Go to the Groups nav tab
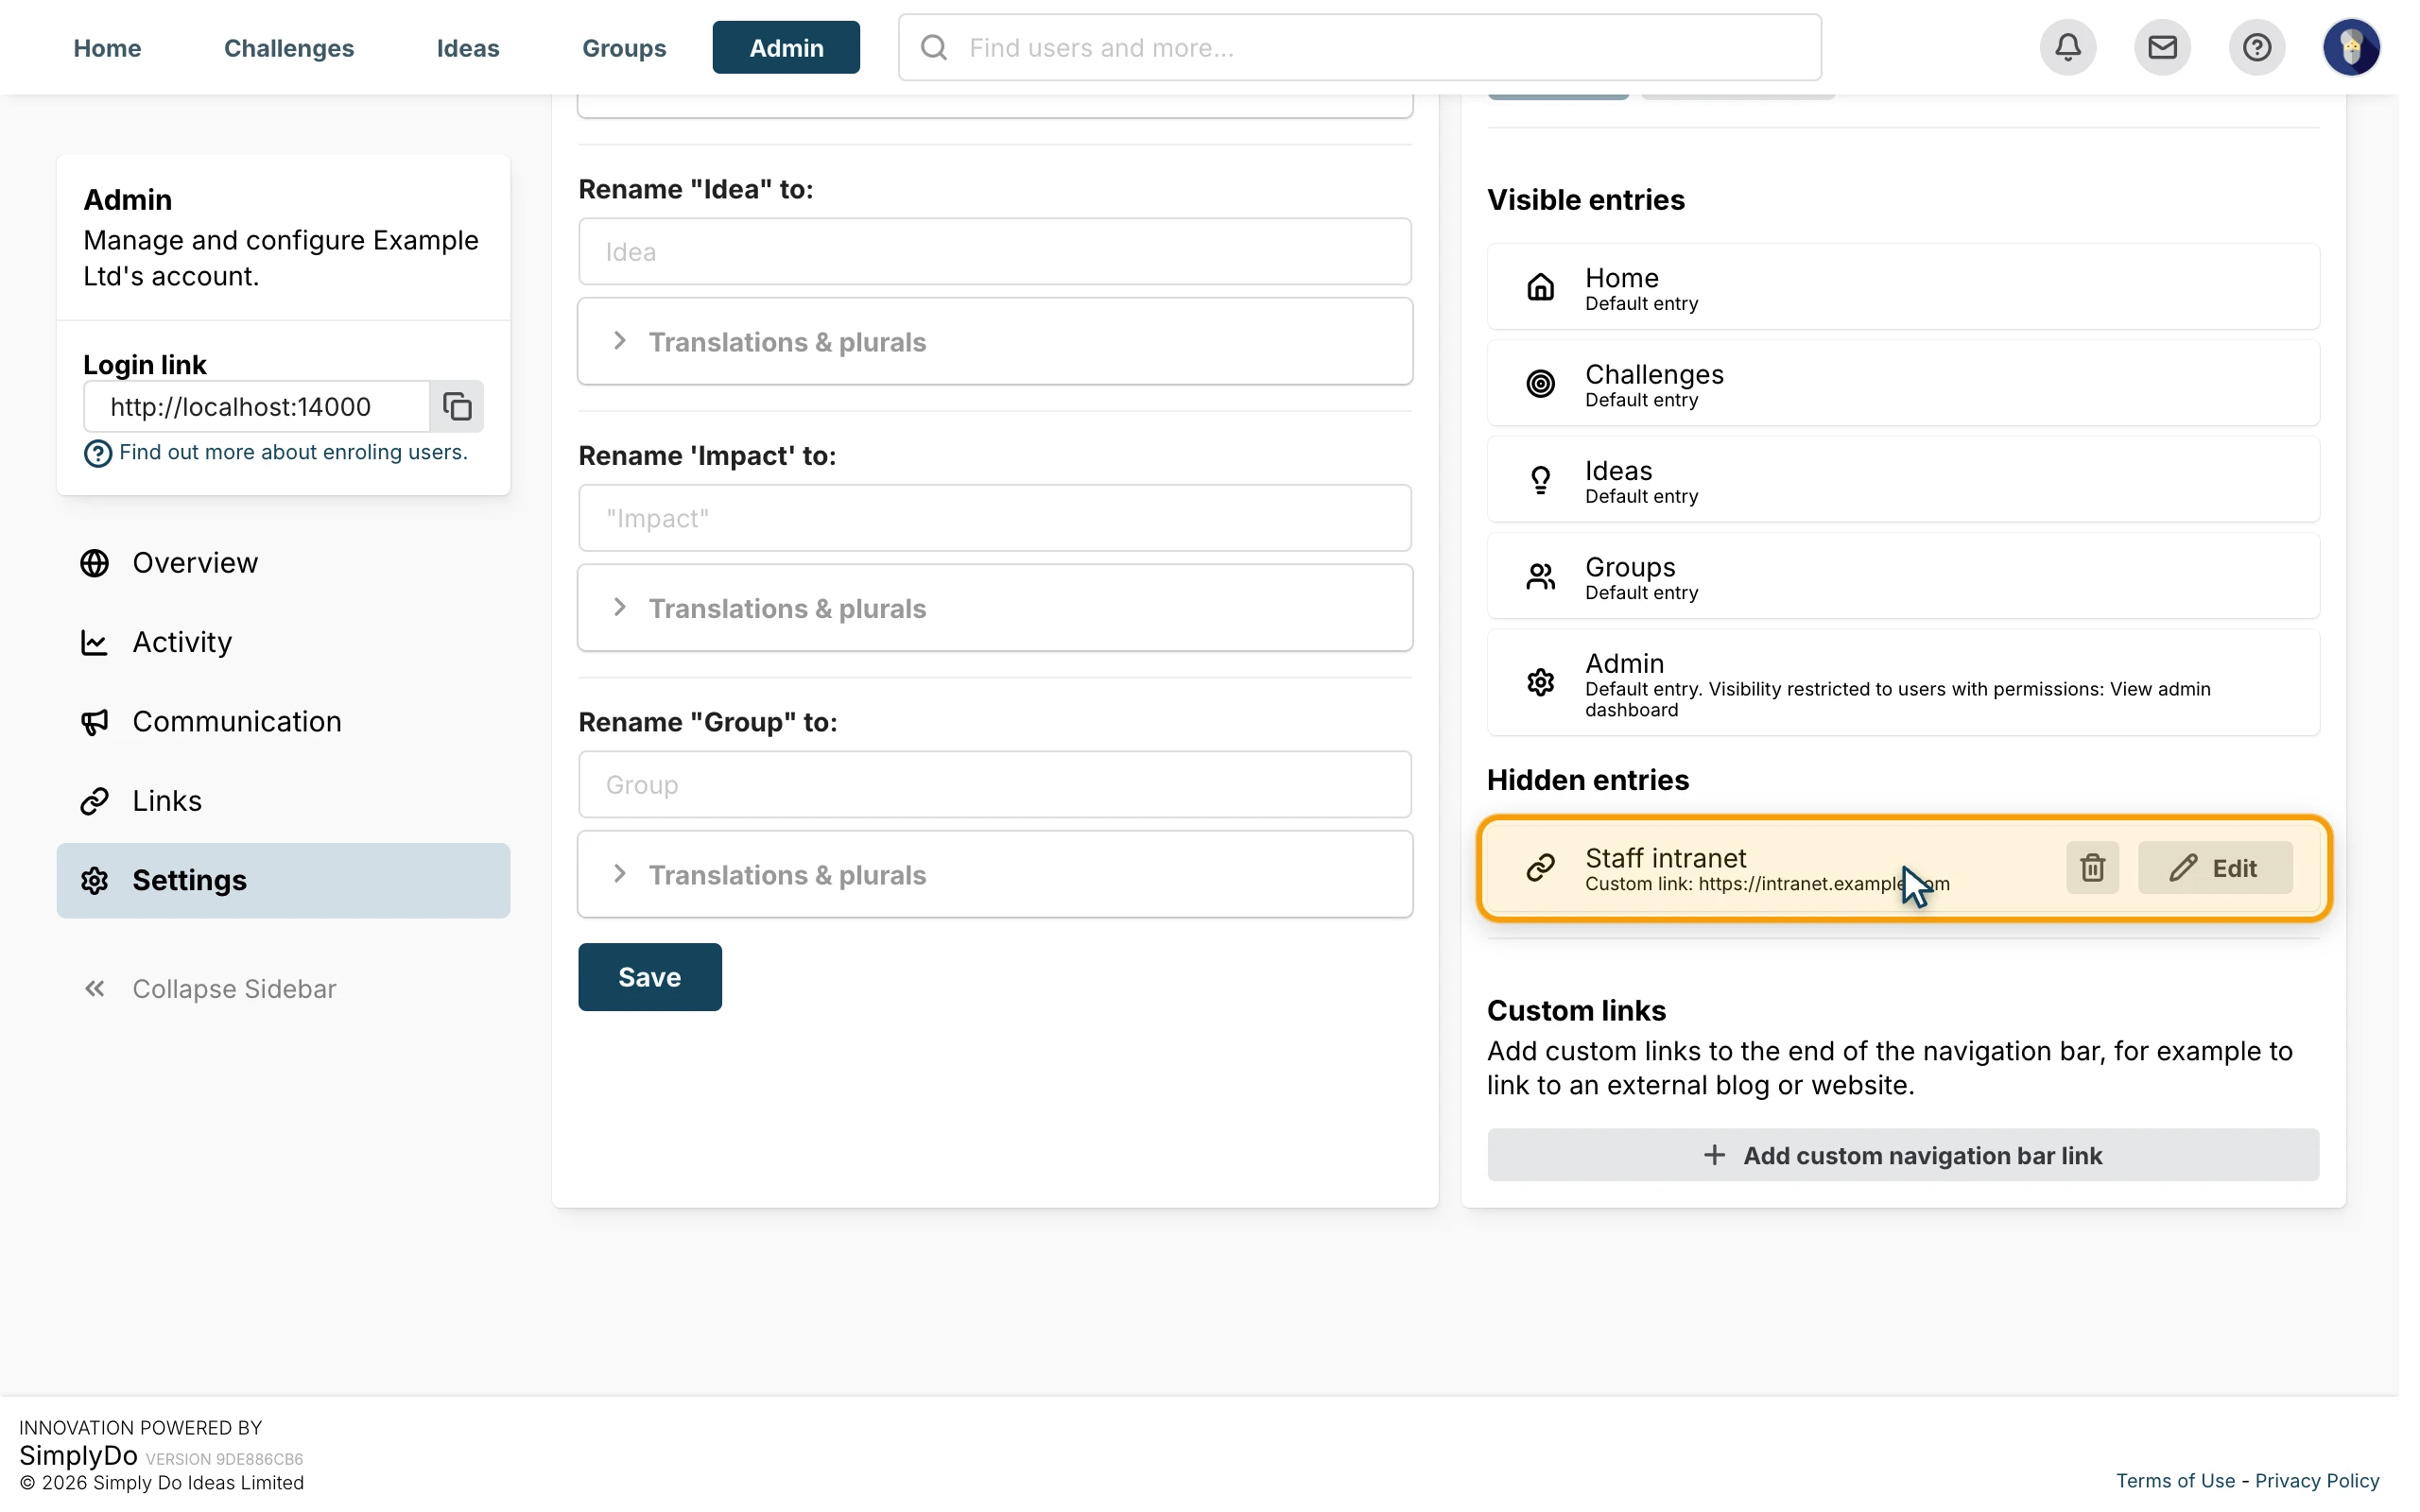Viewport: 2420px width, 1512px height. click(x=623, y=47)
